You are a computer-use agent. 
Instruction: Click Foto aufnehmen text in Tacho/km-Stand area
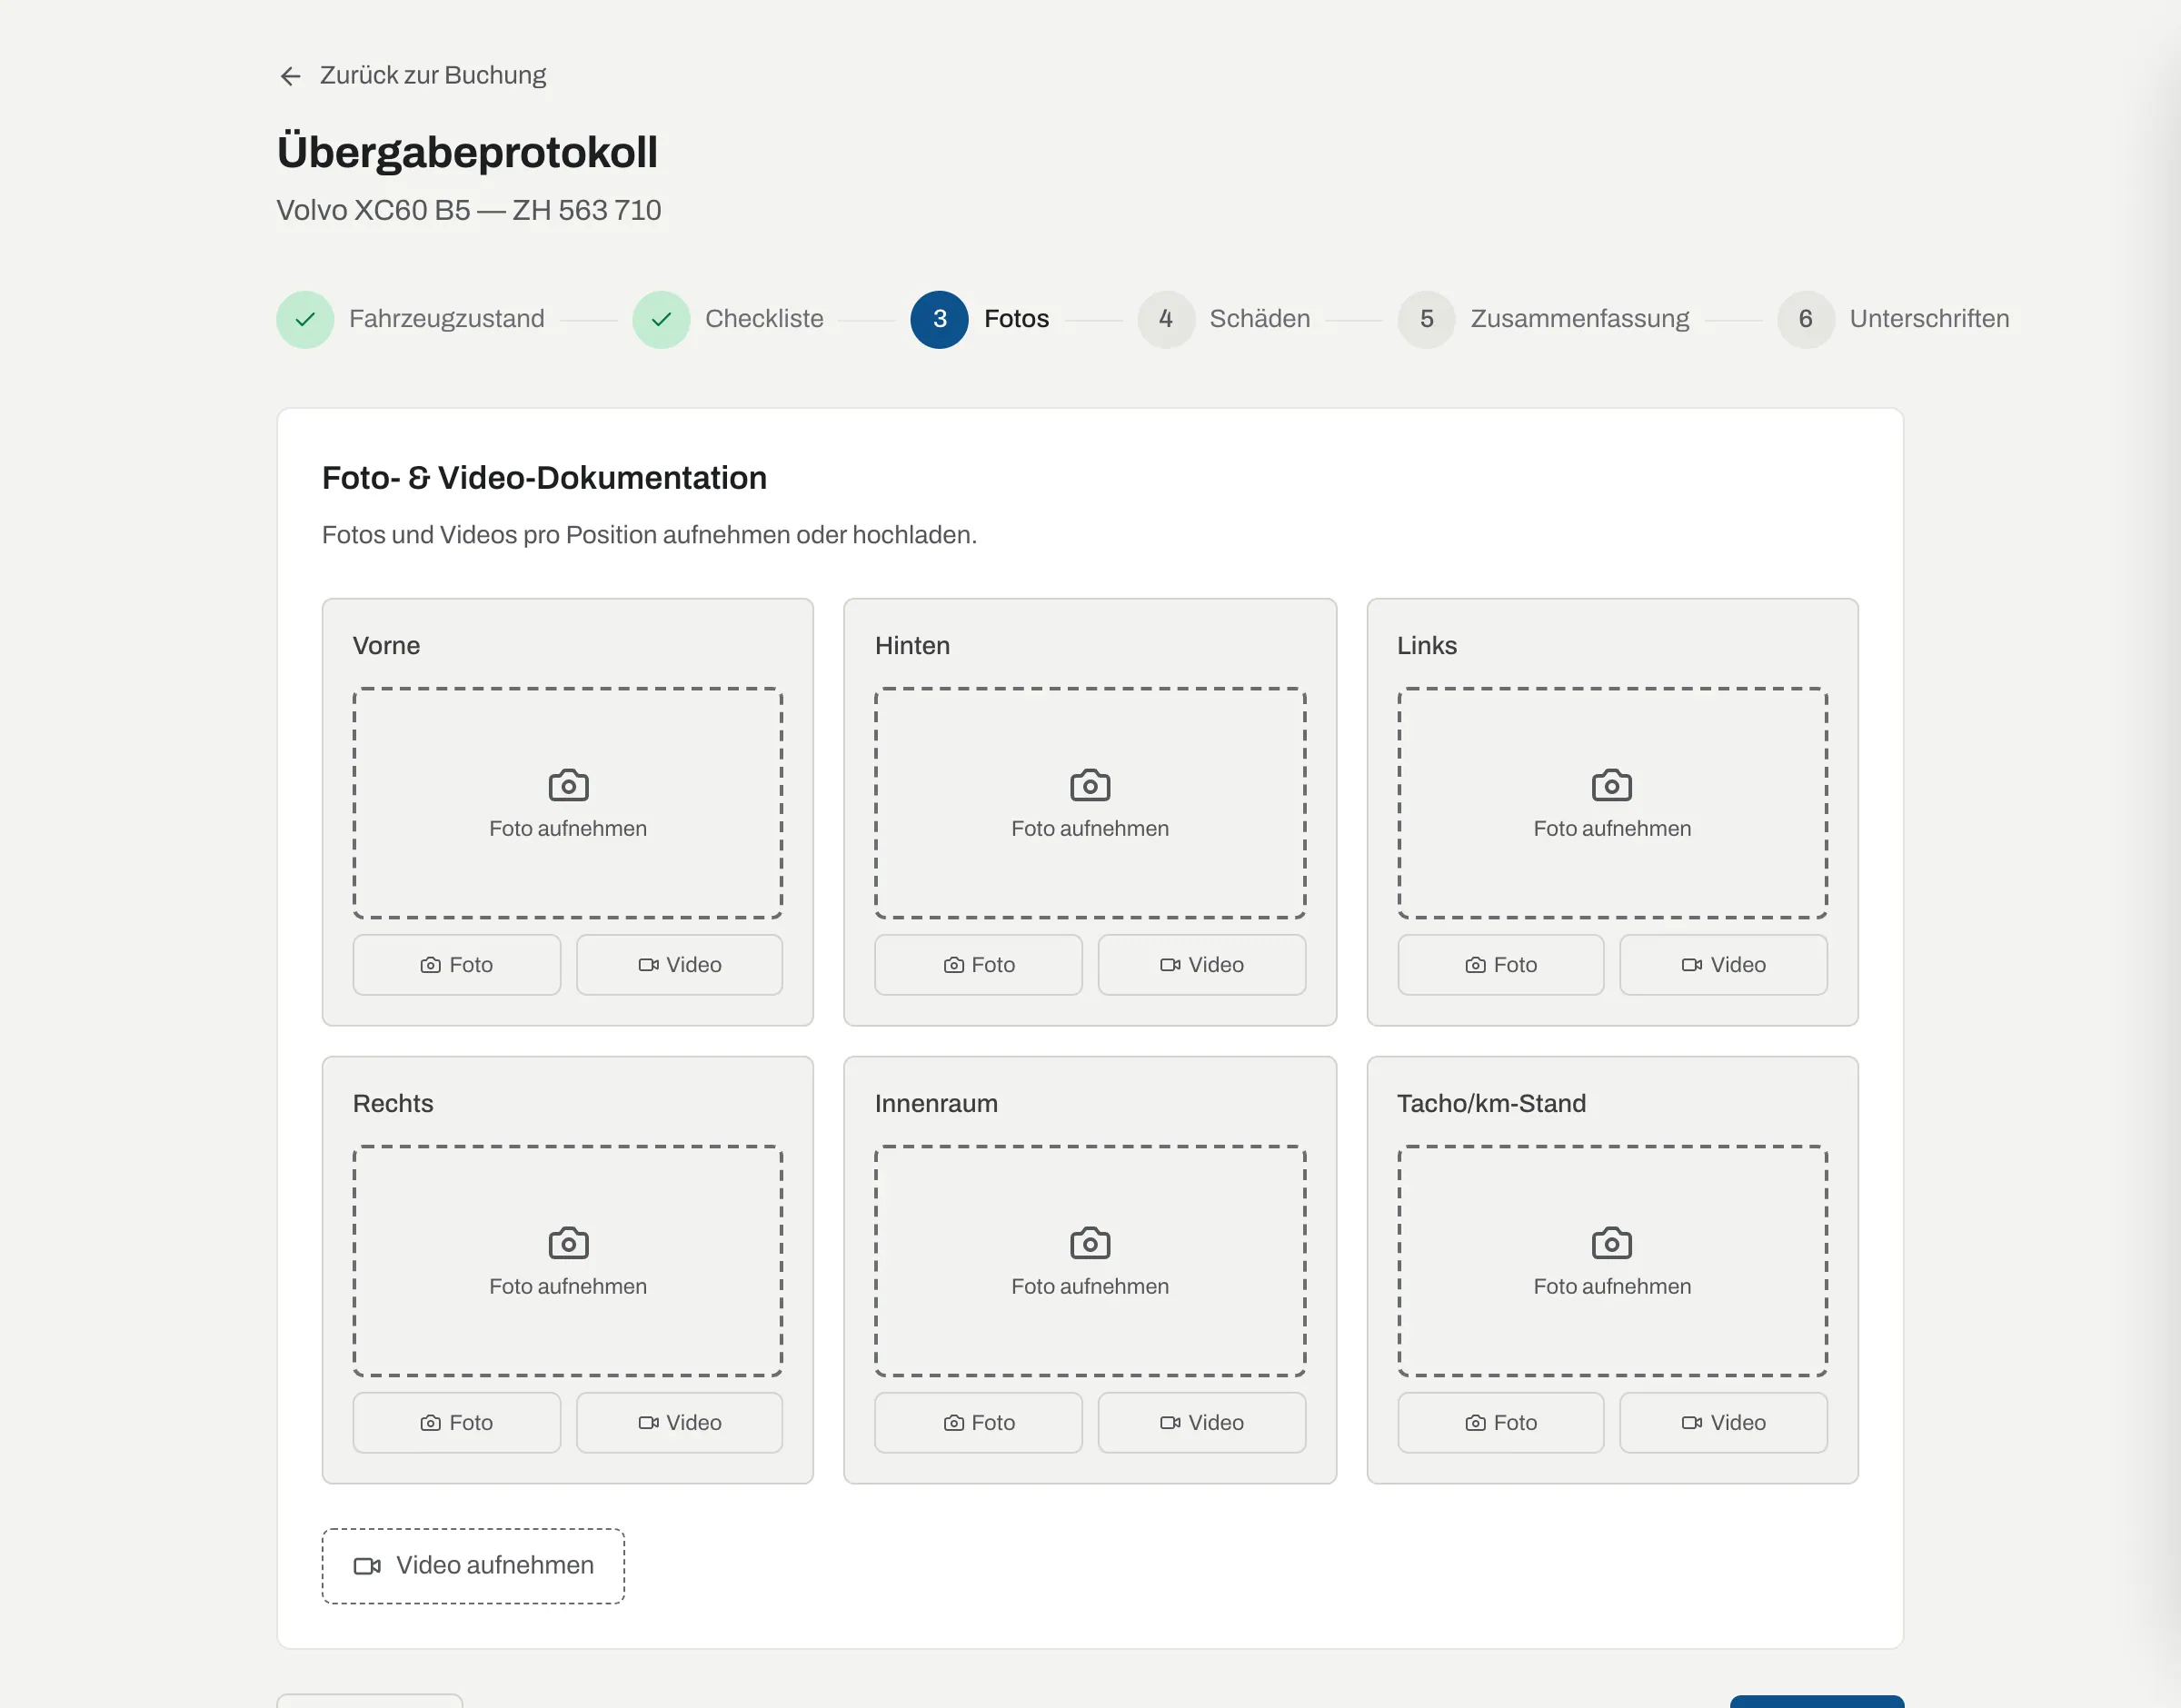[1612, 1287]
